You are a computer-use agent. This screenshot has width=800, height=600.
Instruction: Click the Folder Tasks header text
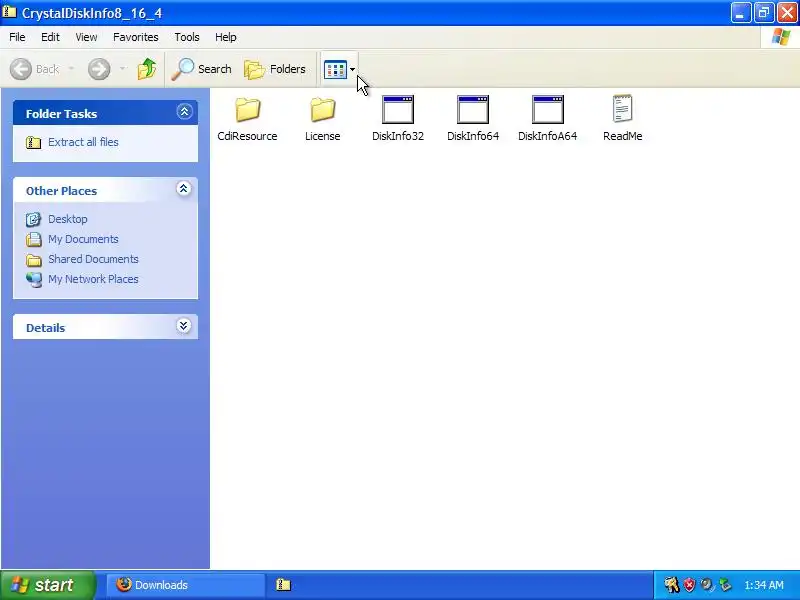(61, 114)
